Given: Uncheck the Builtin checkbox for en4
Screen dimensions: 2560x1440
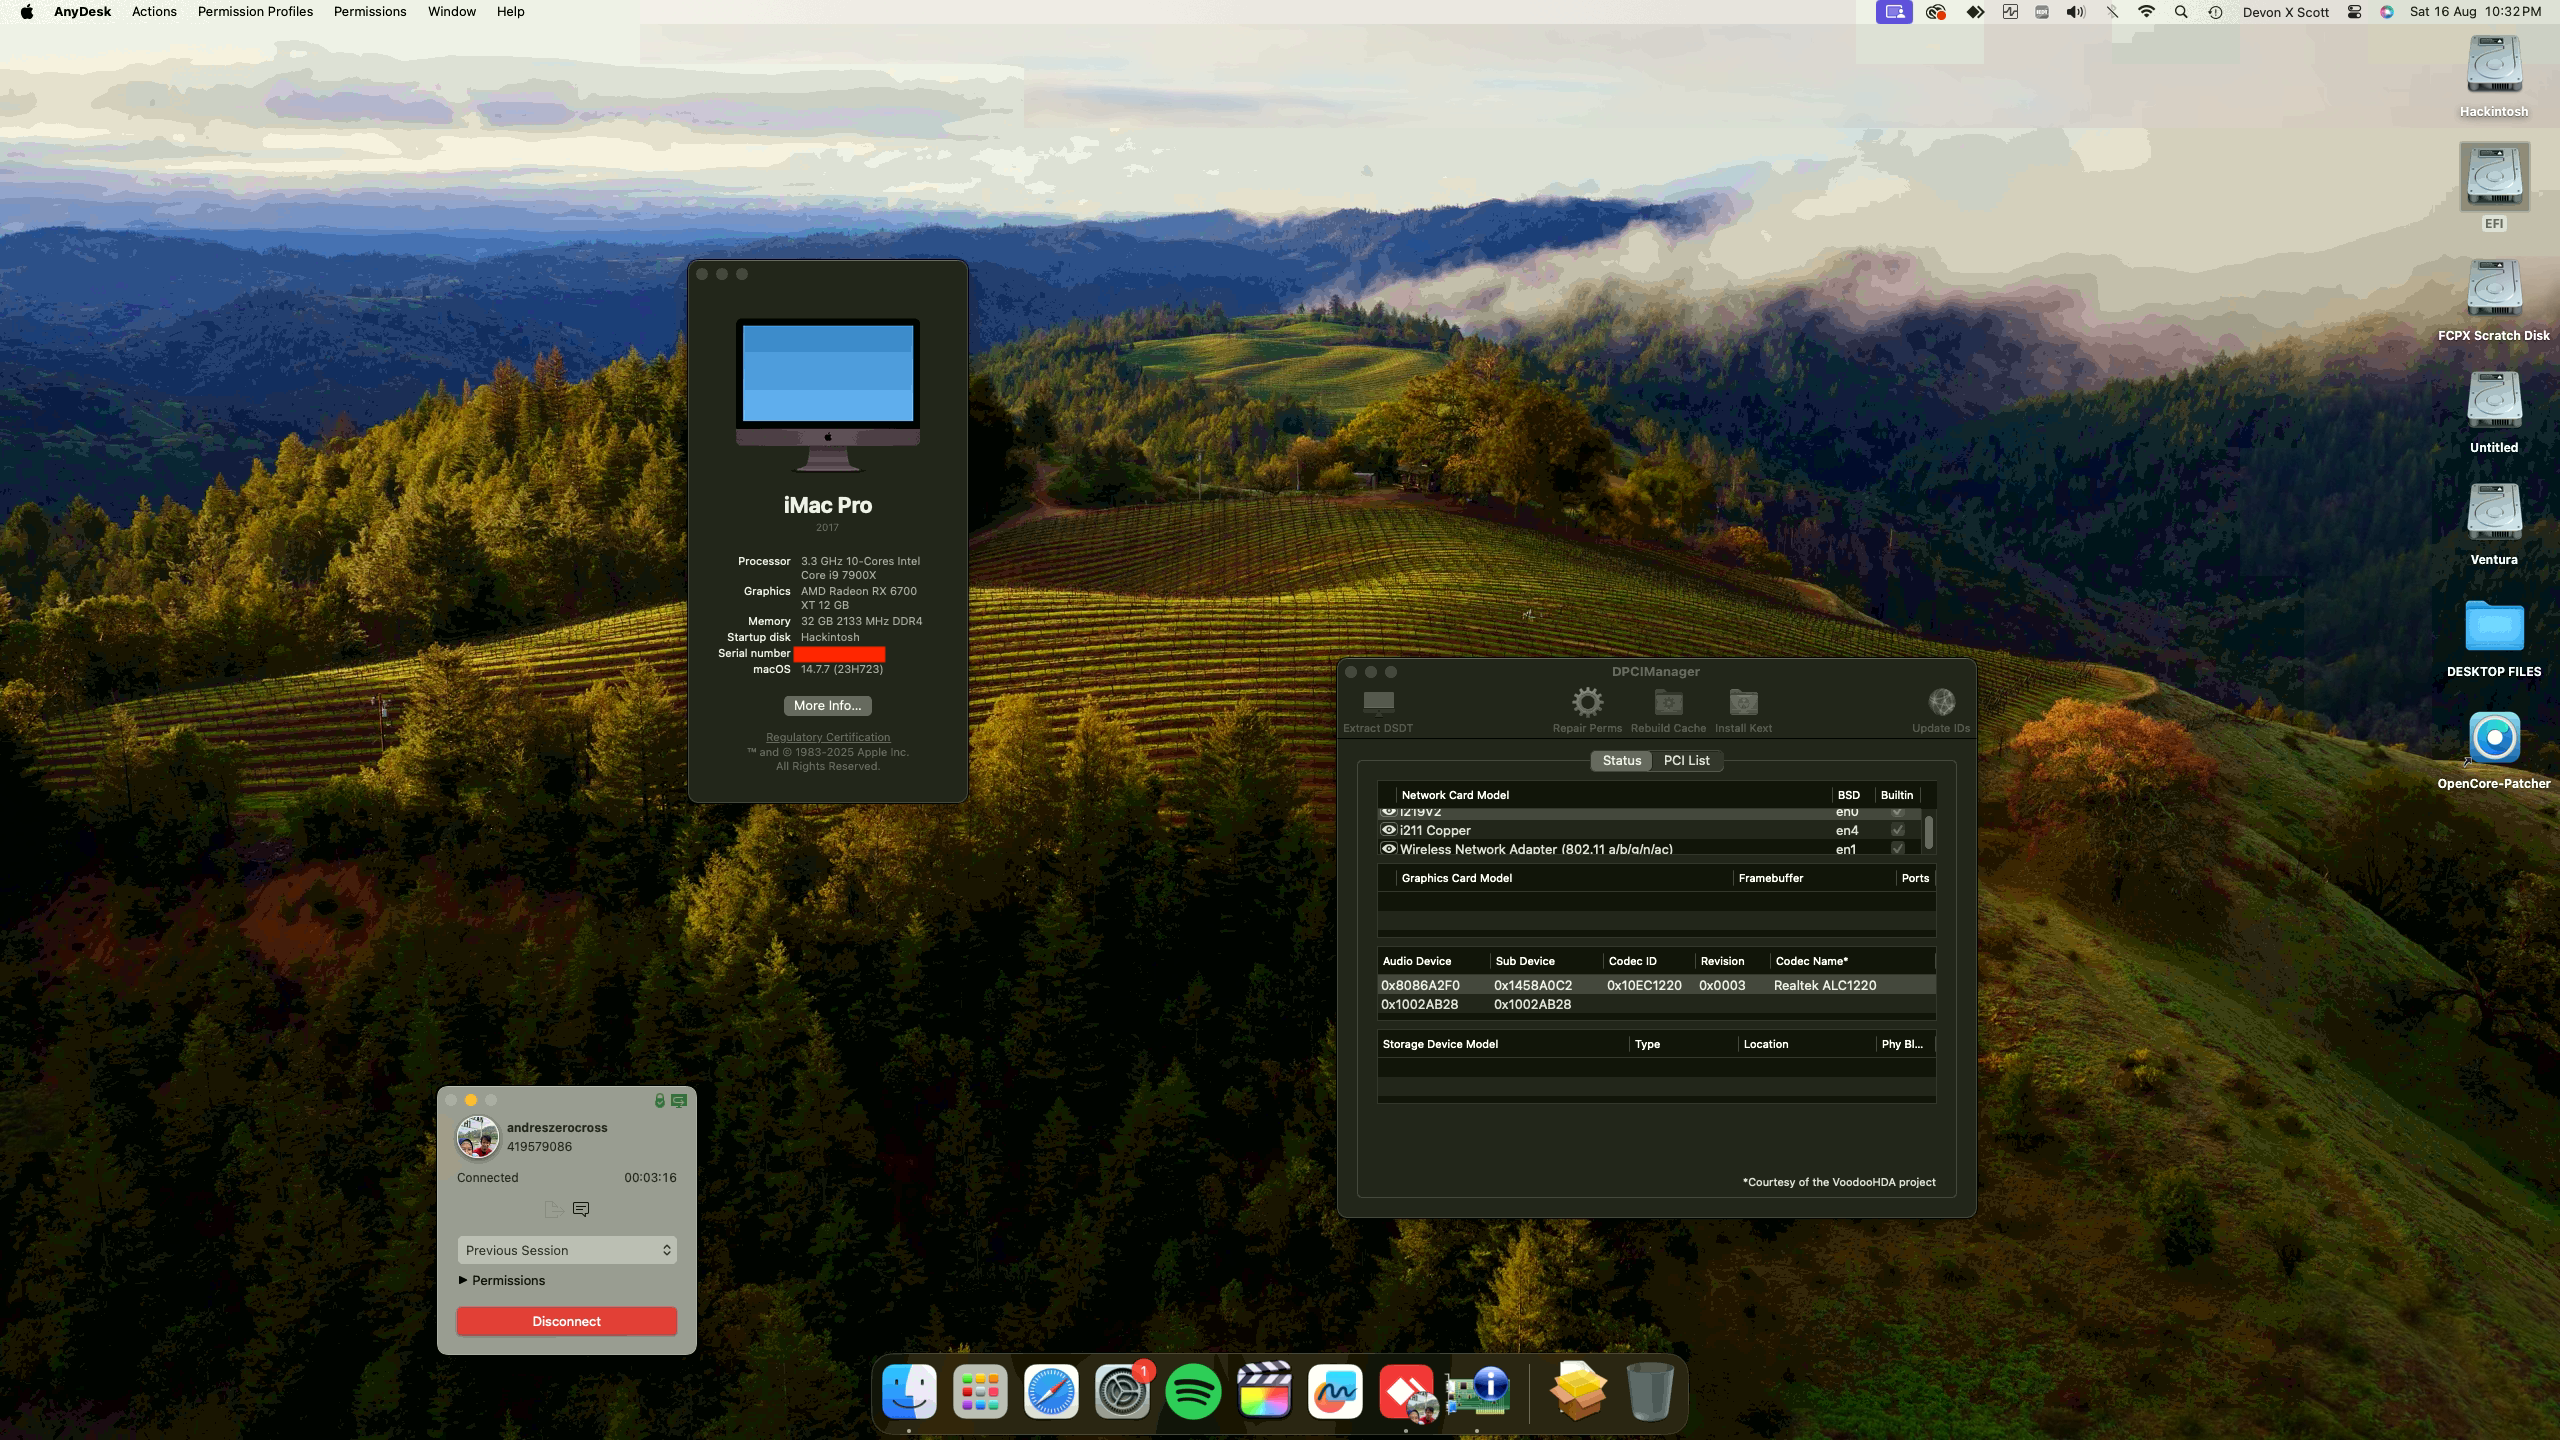Looking at the screenshot, I should 1898,830.
